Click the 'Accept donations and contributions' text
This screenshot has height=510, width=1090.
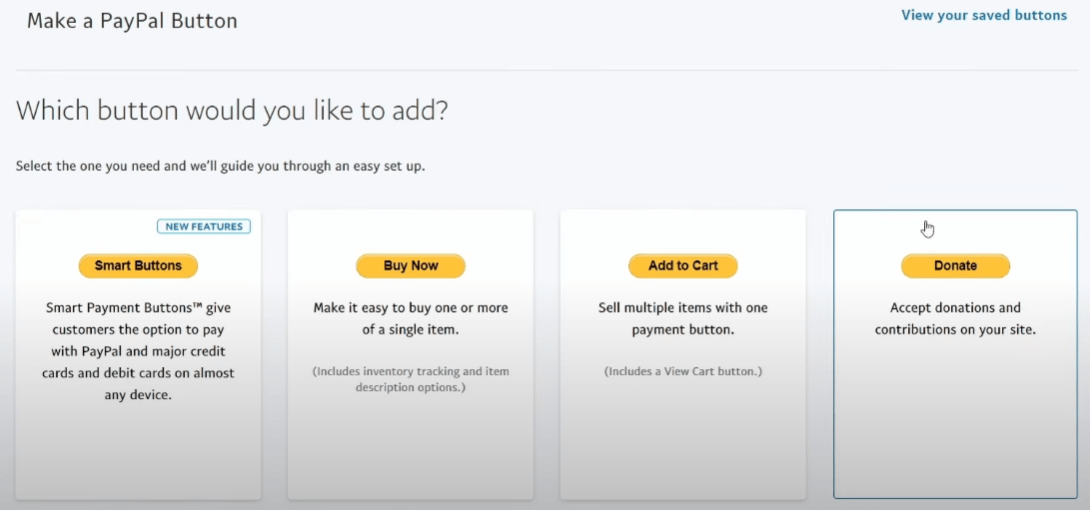(955, 319)
